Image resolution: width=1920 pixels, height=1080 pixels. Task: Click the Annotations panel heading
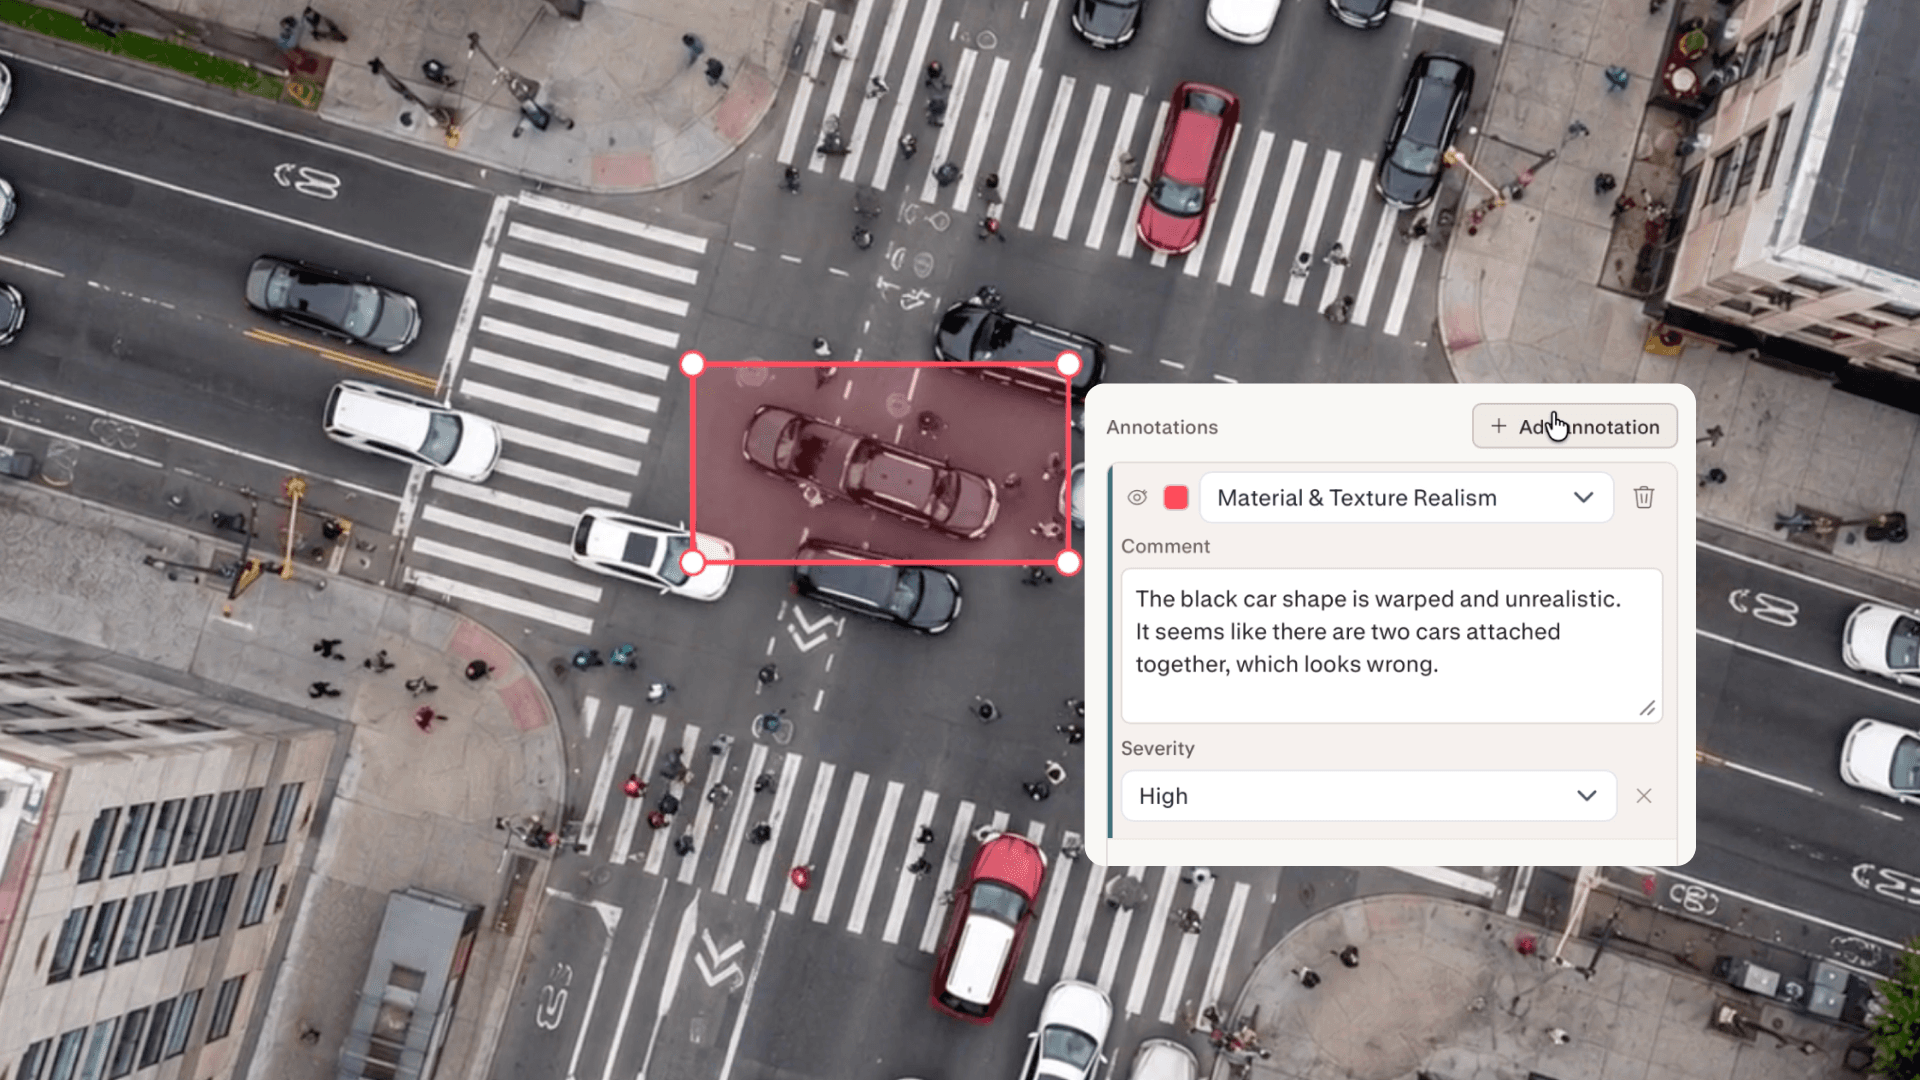pos(1162,427)
